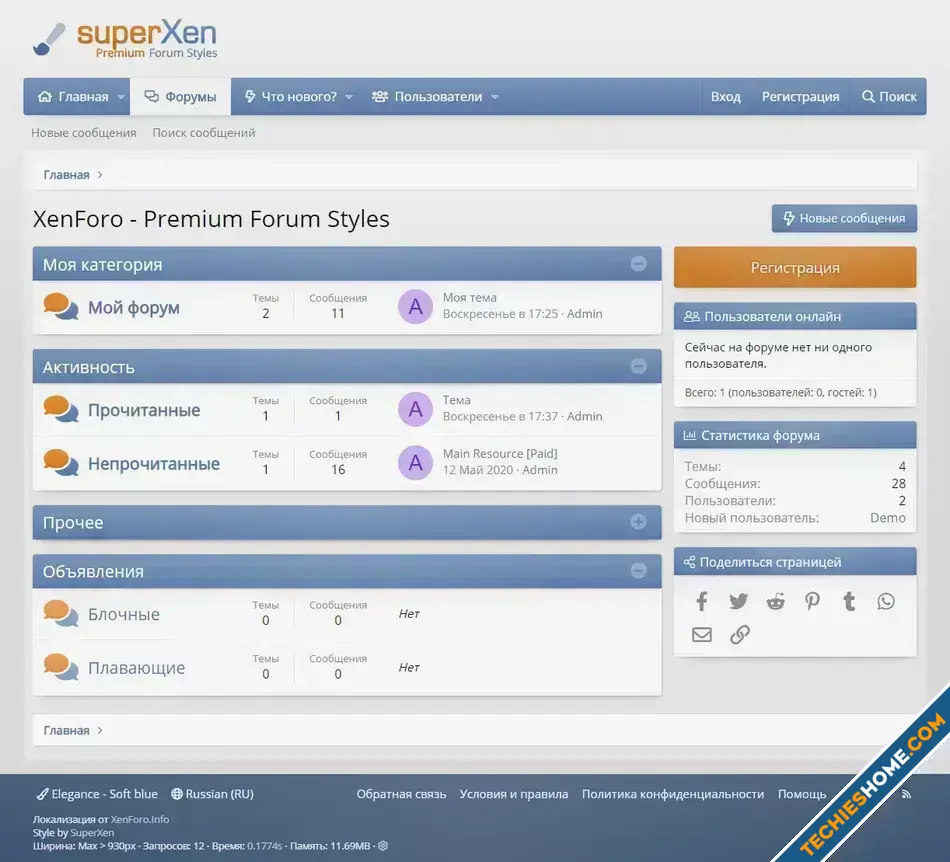
Task: Open dropdown arrow next to Что нового?
Action: [349, 97]
